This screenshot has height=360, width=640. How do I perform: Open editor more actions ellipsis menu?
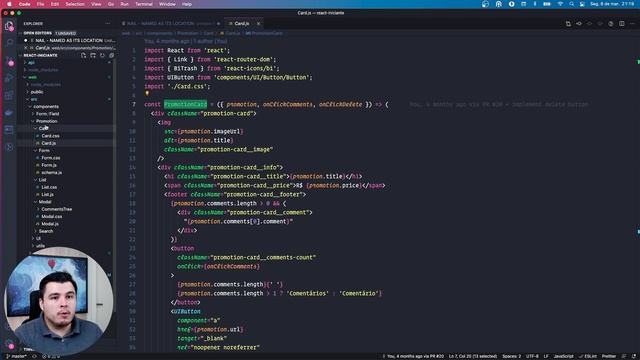(632, 24)
